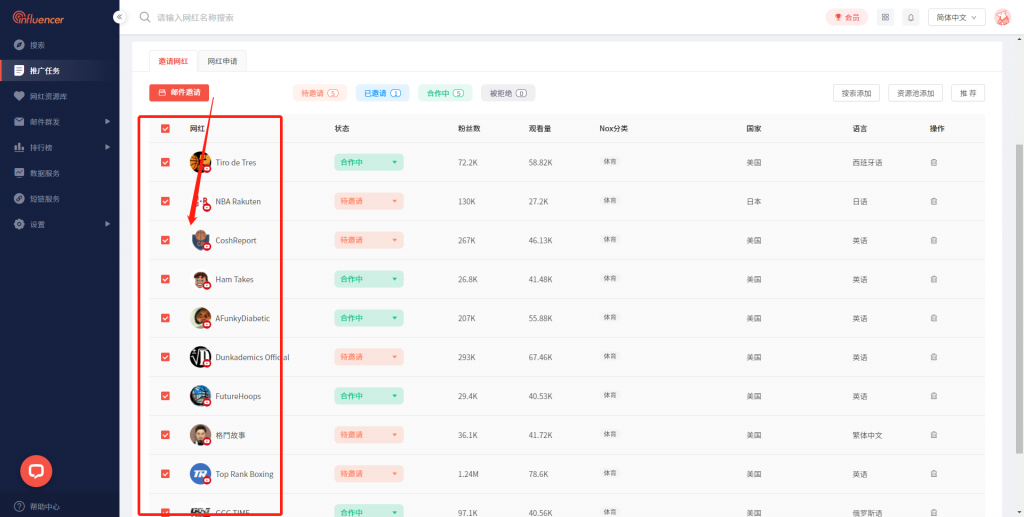The height and width of the screenshot is (517, 1024).
Task: Uncheck the select-all checkbox in header
Action: (x=166, y=129)
